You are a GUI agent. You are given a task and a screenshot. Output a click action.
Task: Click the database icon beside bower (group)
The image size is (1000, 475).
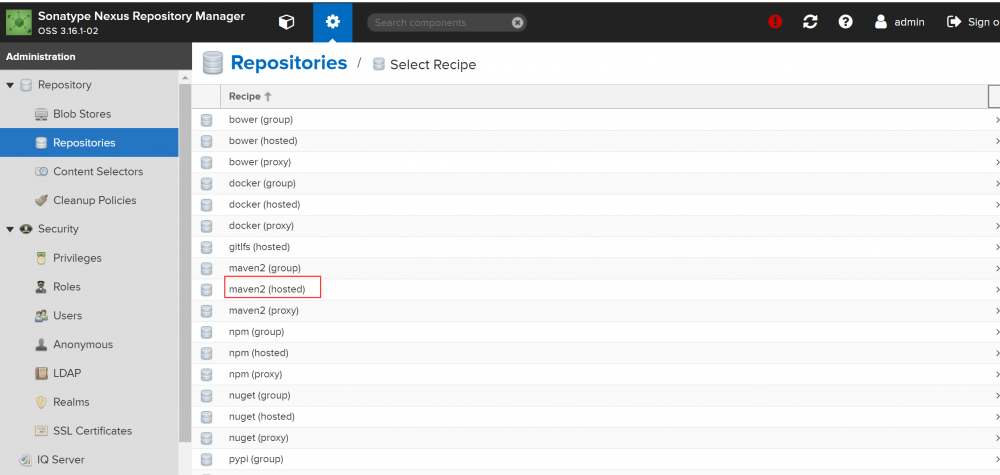(206, 120)
